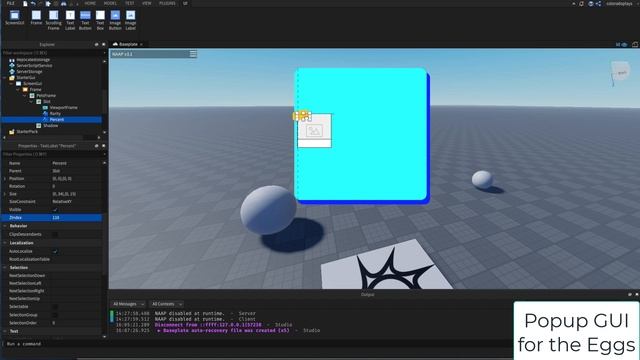
Task: Open the All Contexts dropdown in Output
Action: click(x=167, y=304)
